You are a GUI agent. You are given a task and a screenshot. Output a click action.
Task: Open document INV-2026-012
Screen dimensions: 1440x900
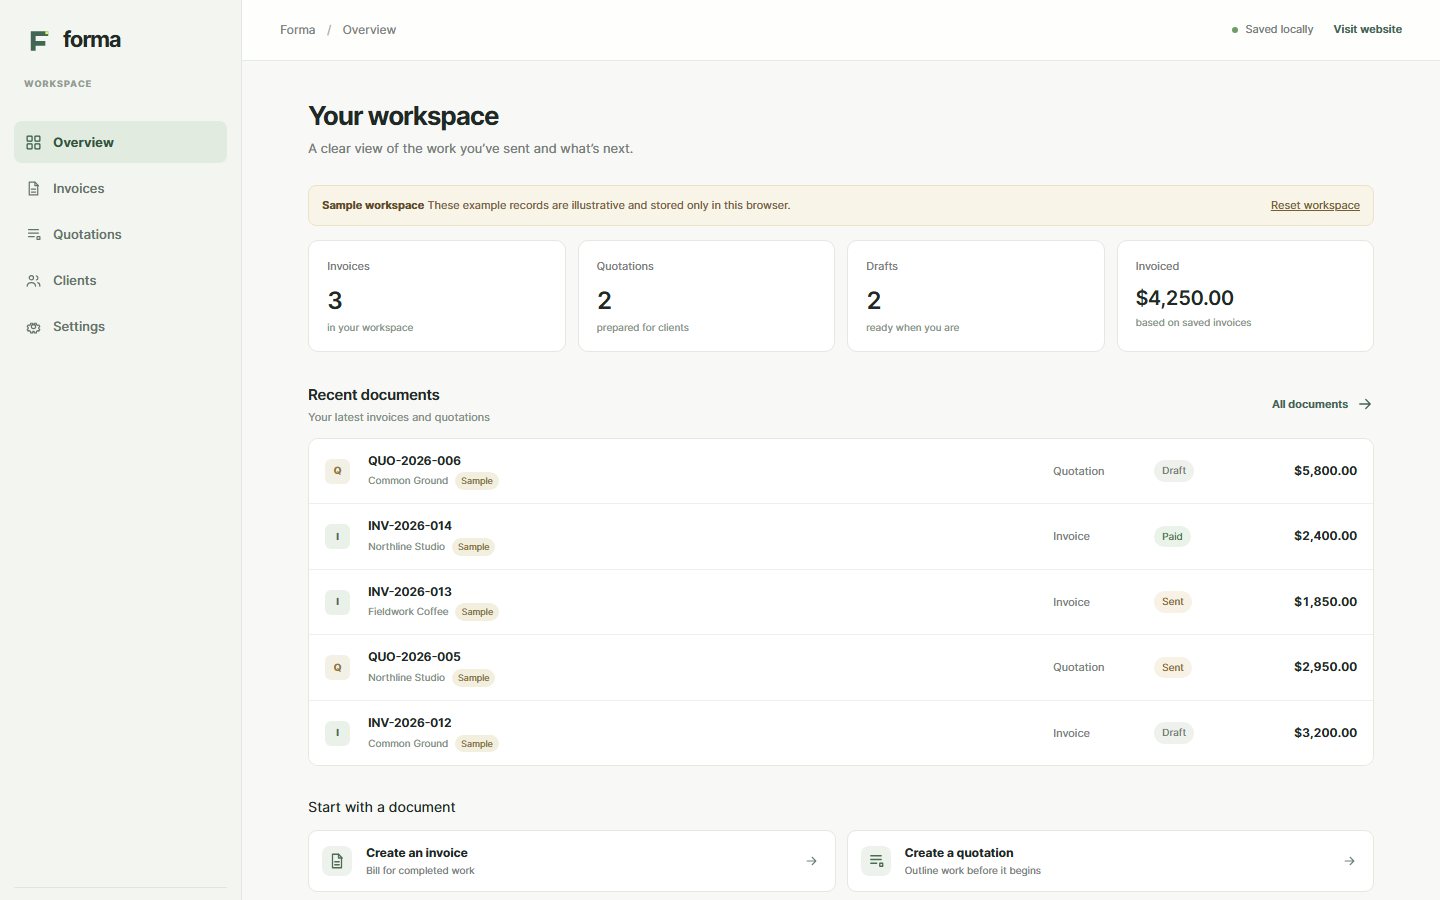tap(841, 733)
